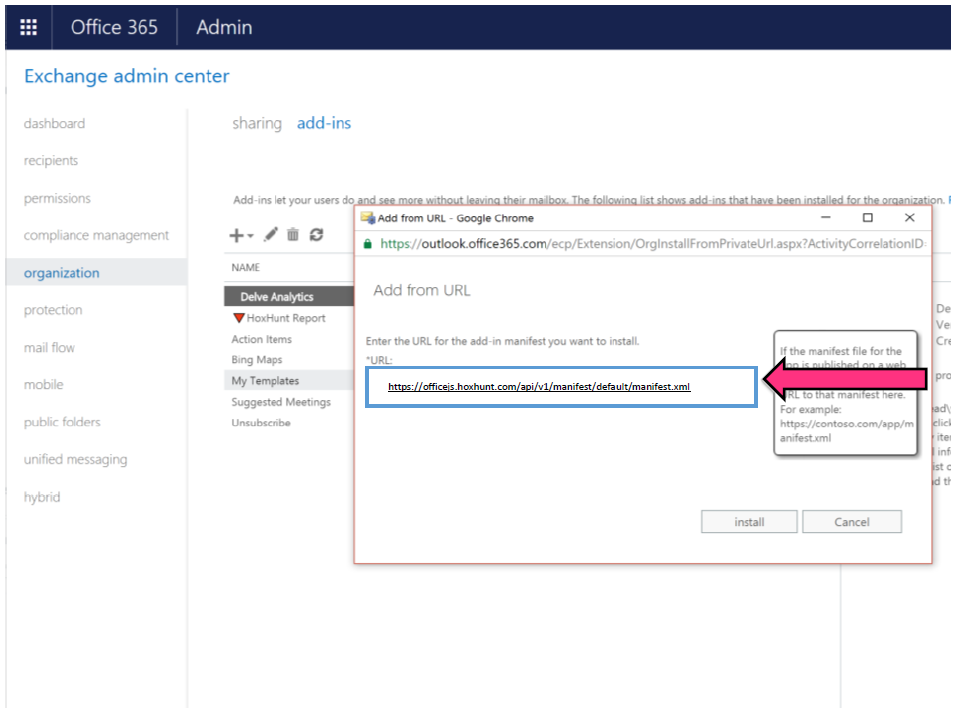Open the Office 365 app launcher grid

28,27
